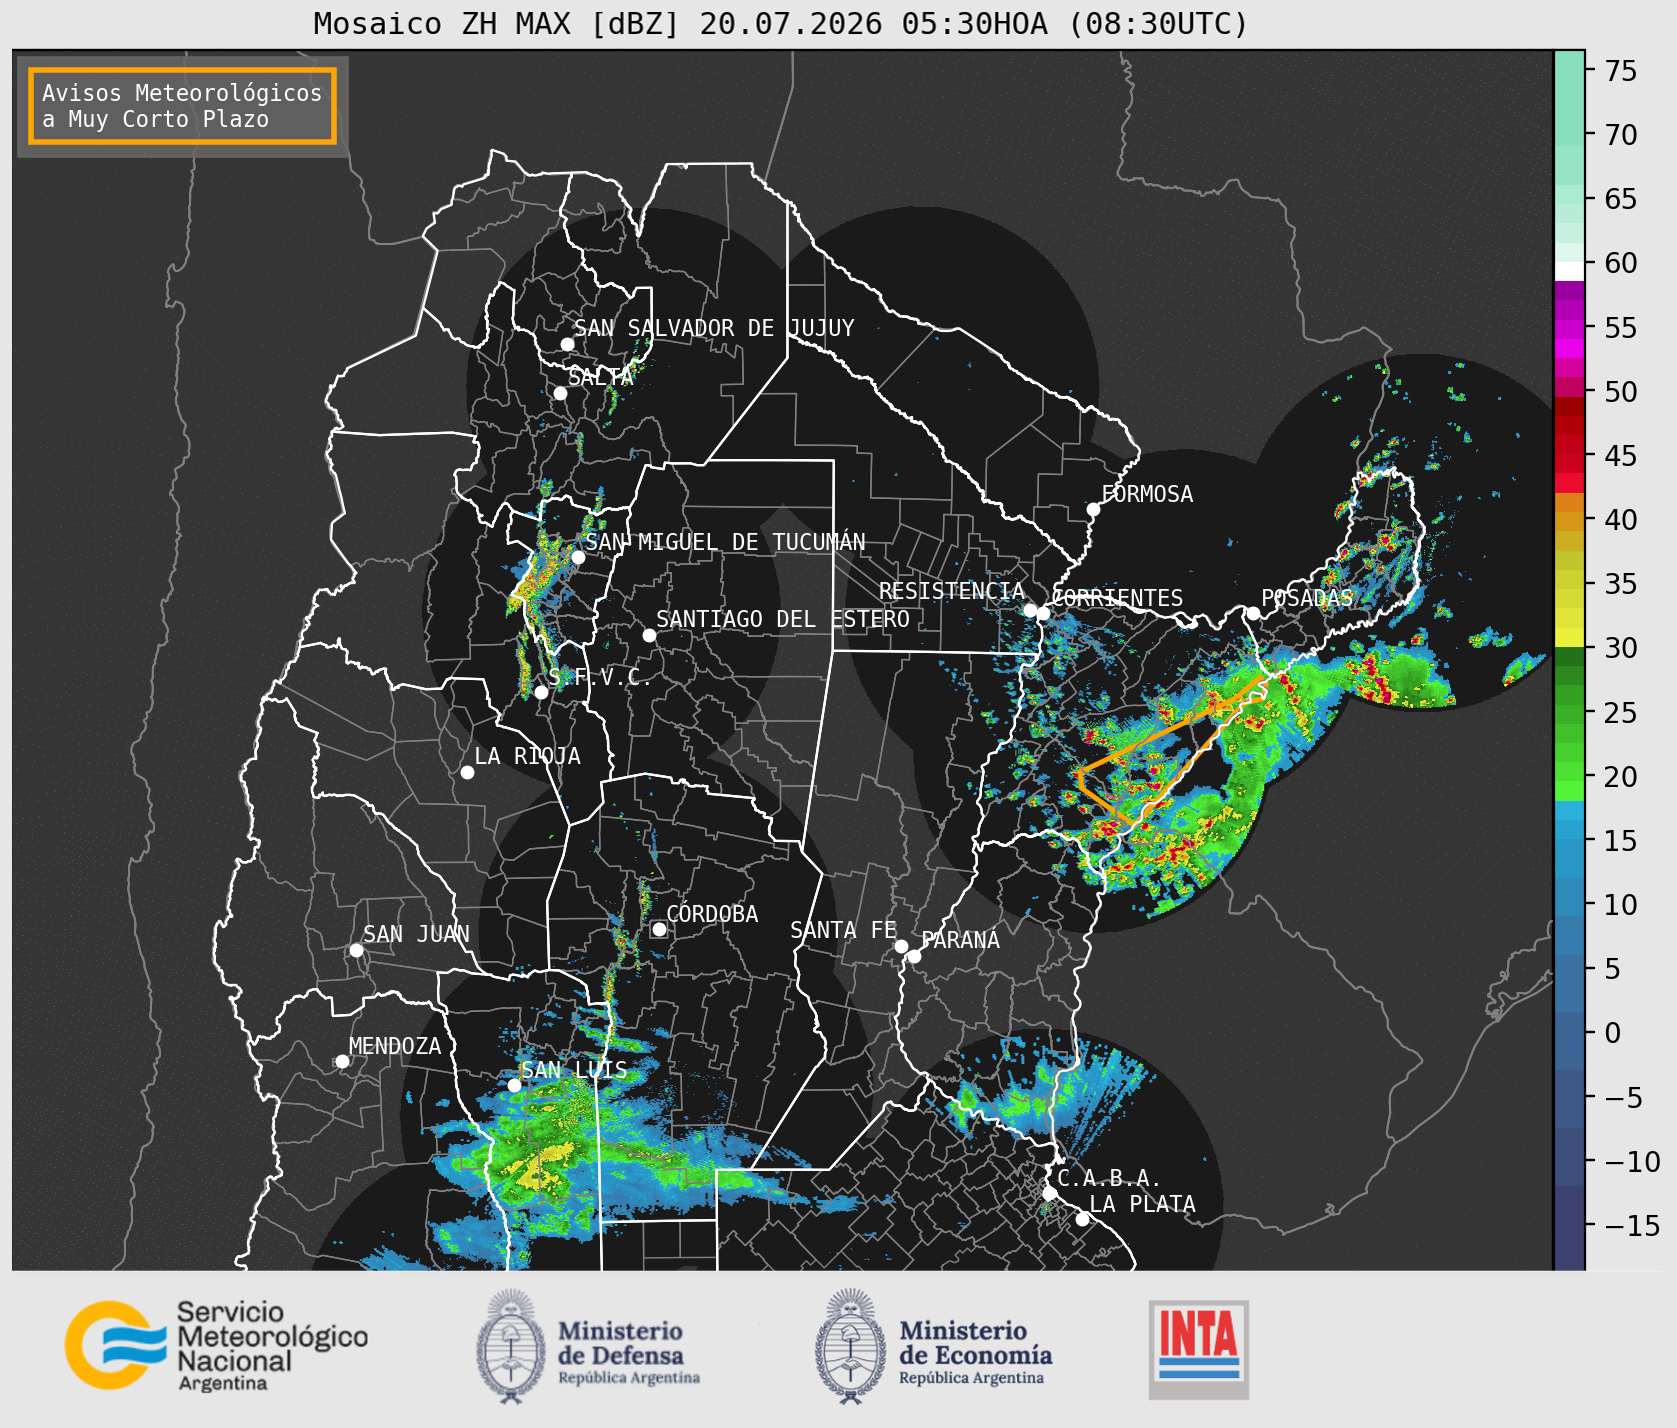Click the INTA logo
The width and height of the screenshot is (1677, 1428).
pos(1199,1349)
